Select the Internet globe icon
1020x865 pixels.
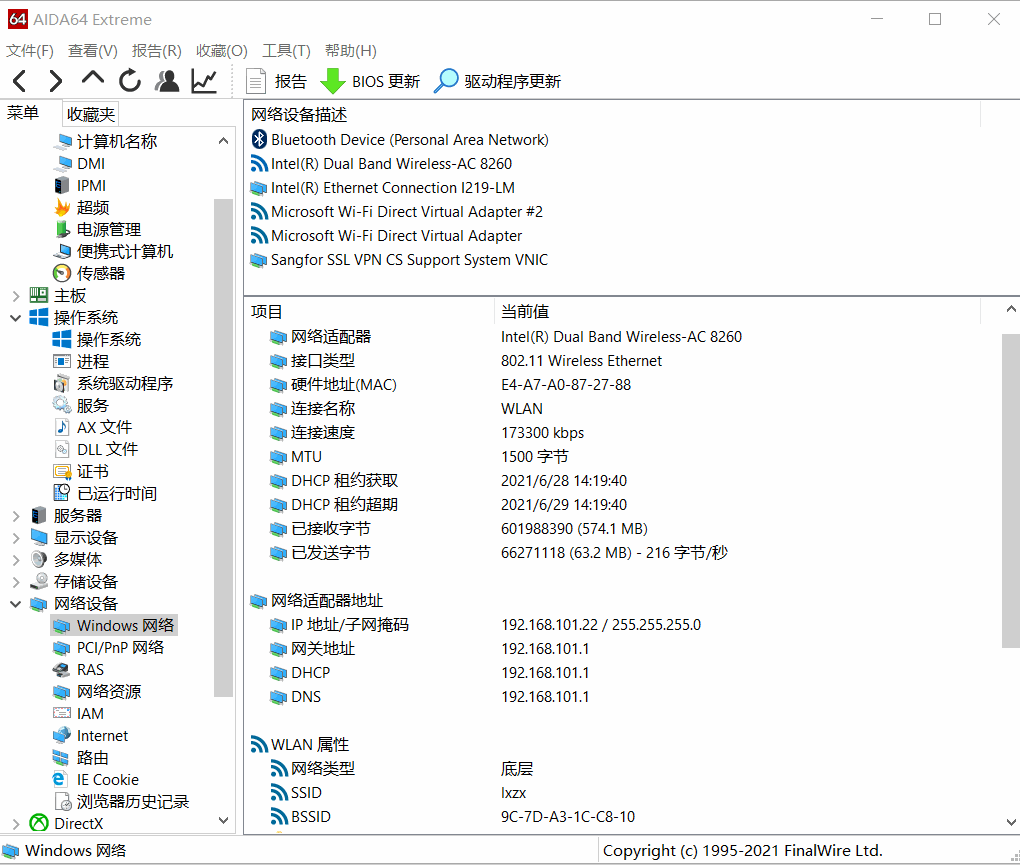pyautogui.click(x=62, y=736)
